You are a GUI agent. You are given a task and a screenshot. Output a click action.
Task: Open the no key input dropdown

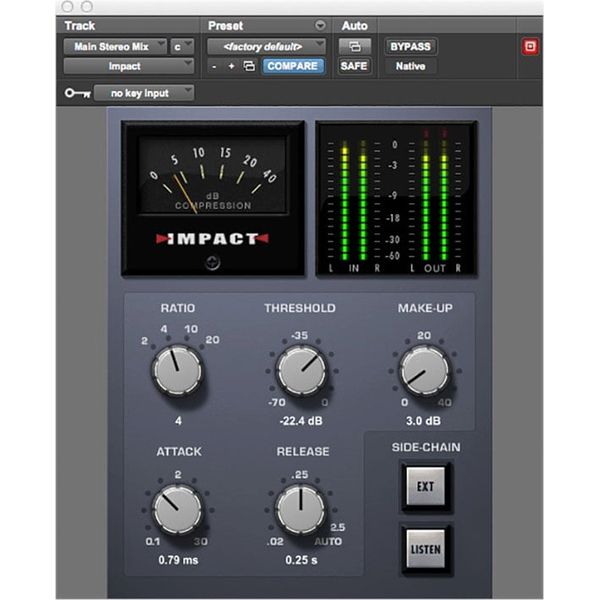pyautogui.click(x=144, y=93)
